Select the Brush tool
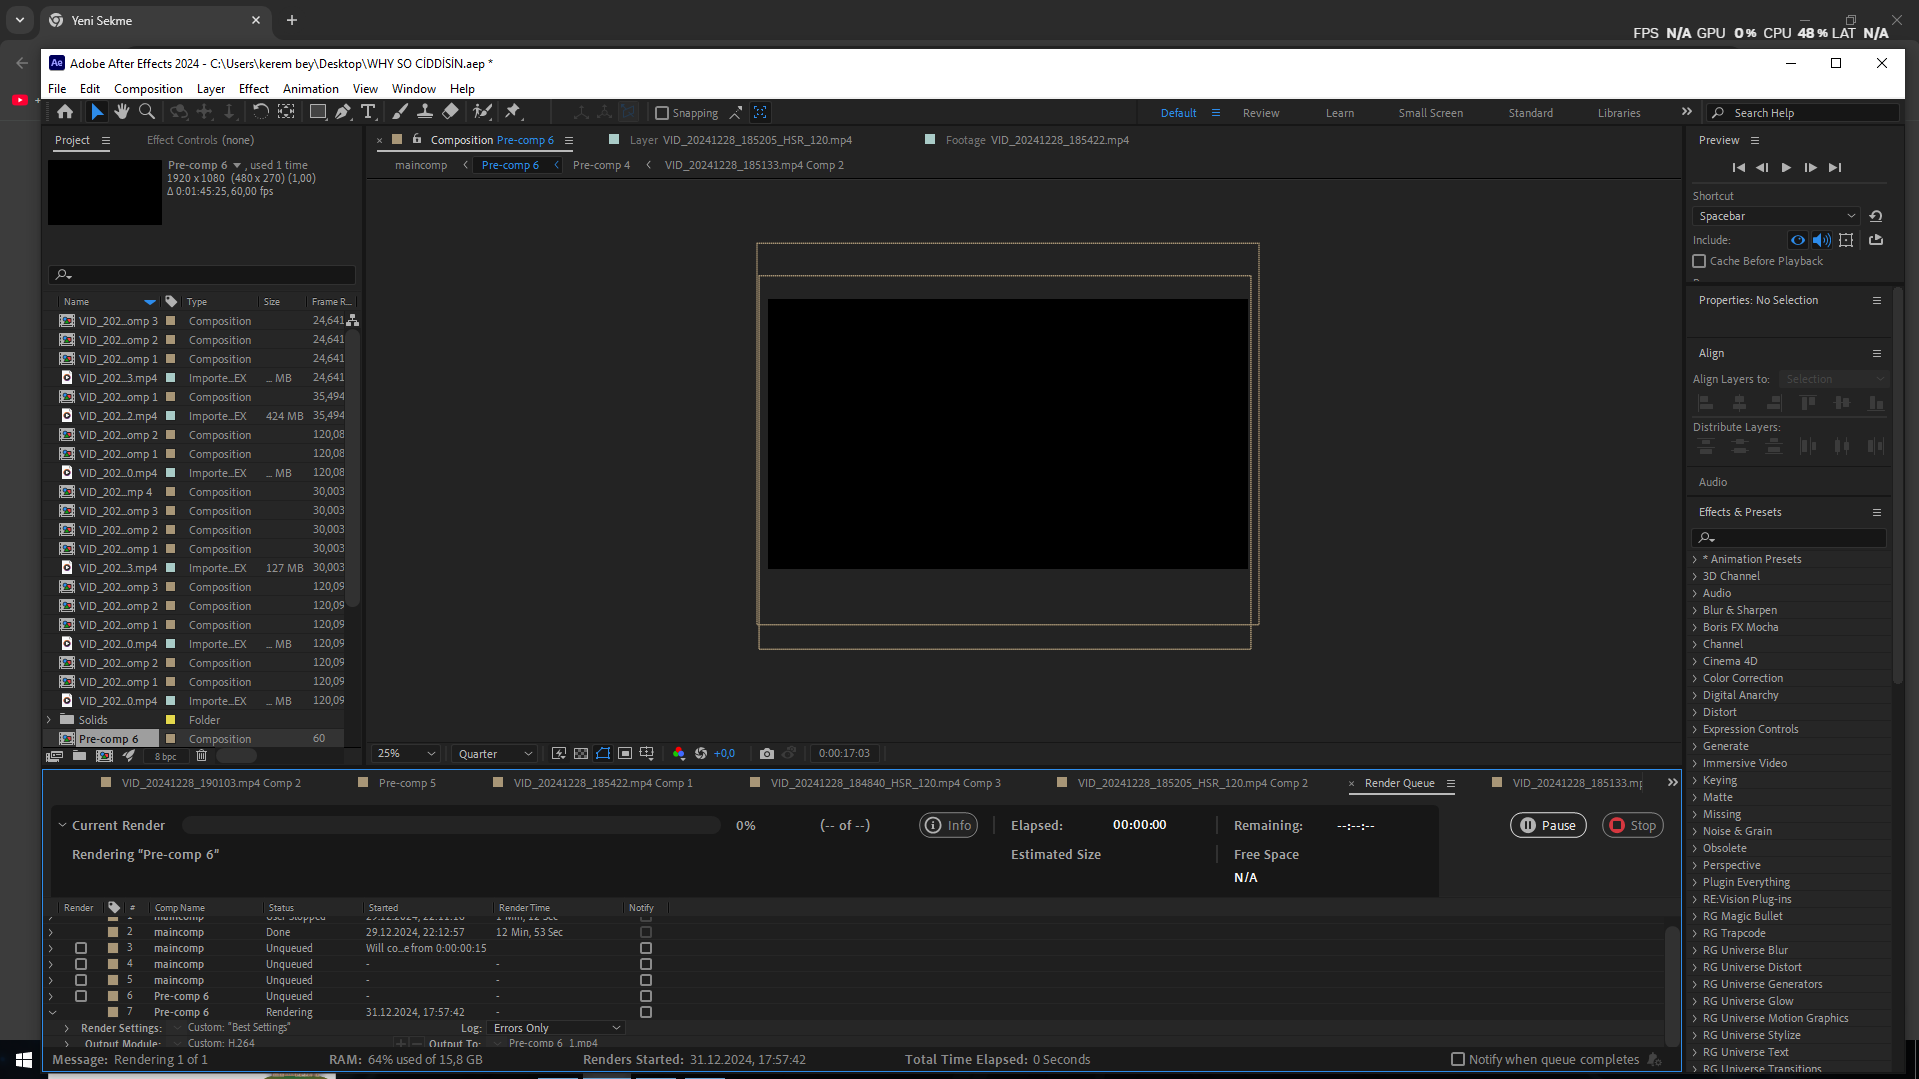 (400, 112)
